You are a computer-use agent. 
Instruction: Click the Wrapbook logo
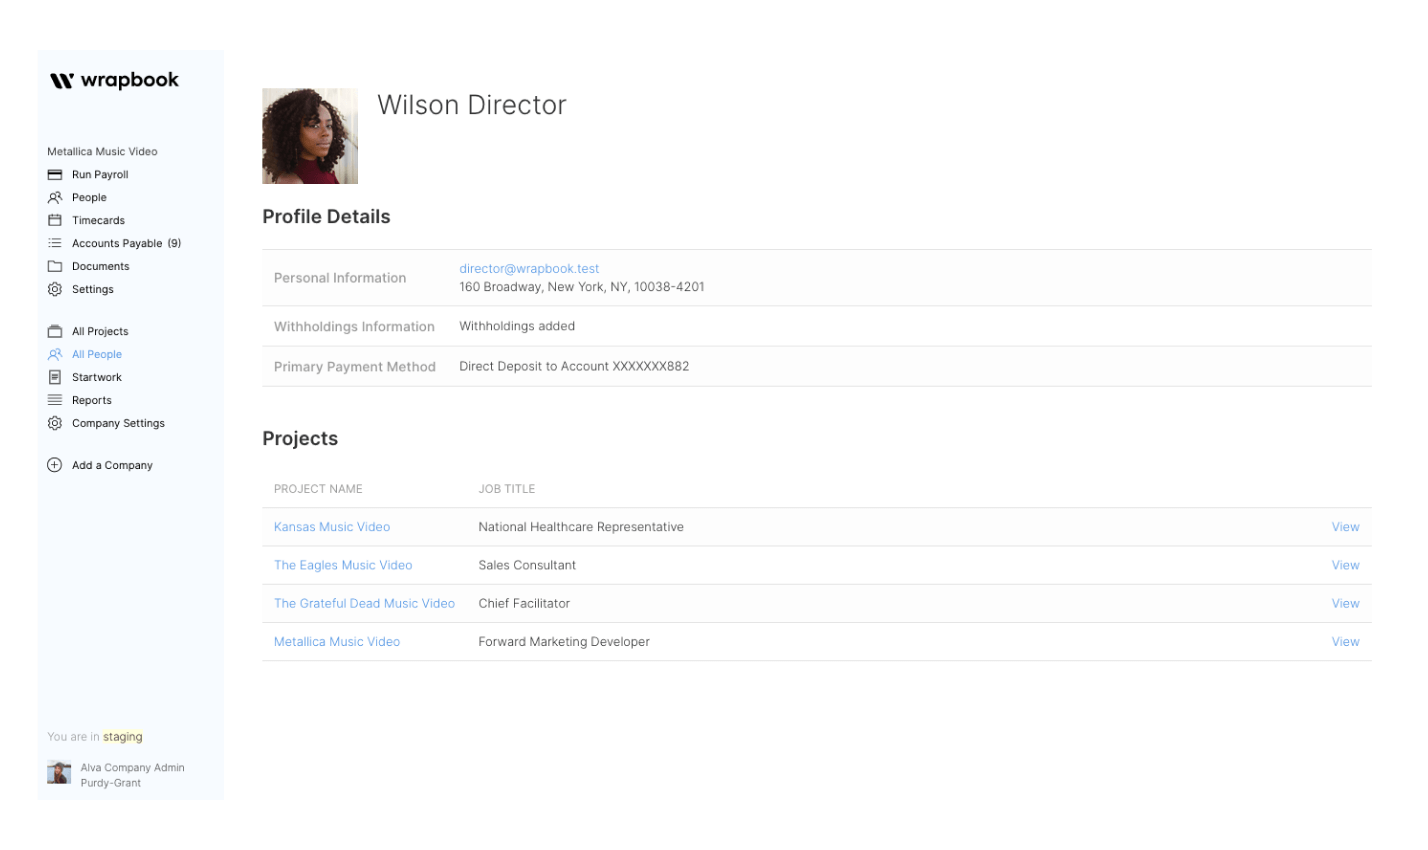[x=114, y=80]
